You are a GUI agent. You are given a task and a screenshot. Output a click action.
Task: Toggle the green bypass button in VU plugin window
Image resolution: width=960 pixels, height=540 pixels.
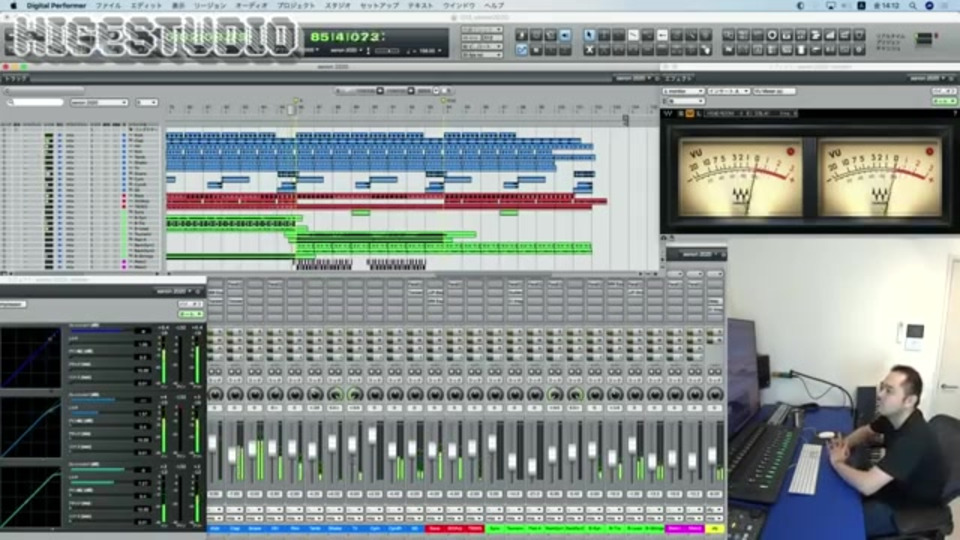click(x=942, y=101)
